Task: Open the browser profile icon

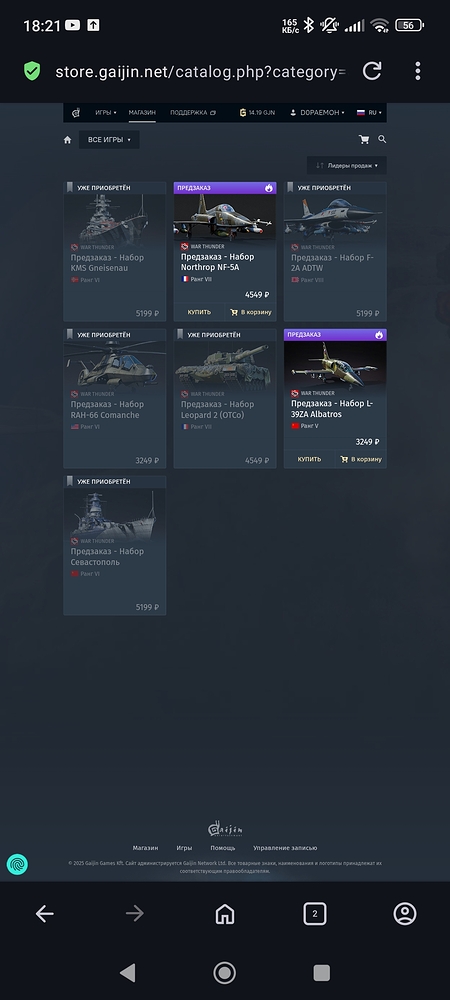Action: click(x=405, y=914)
